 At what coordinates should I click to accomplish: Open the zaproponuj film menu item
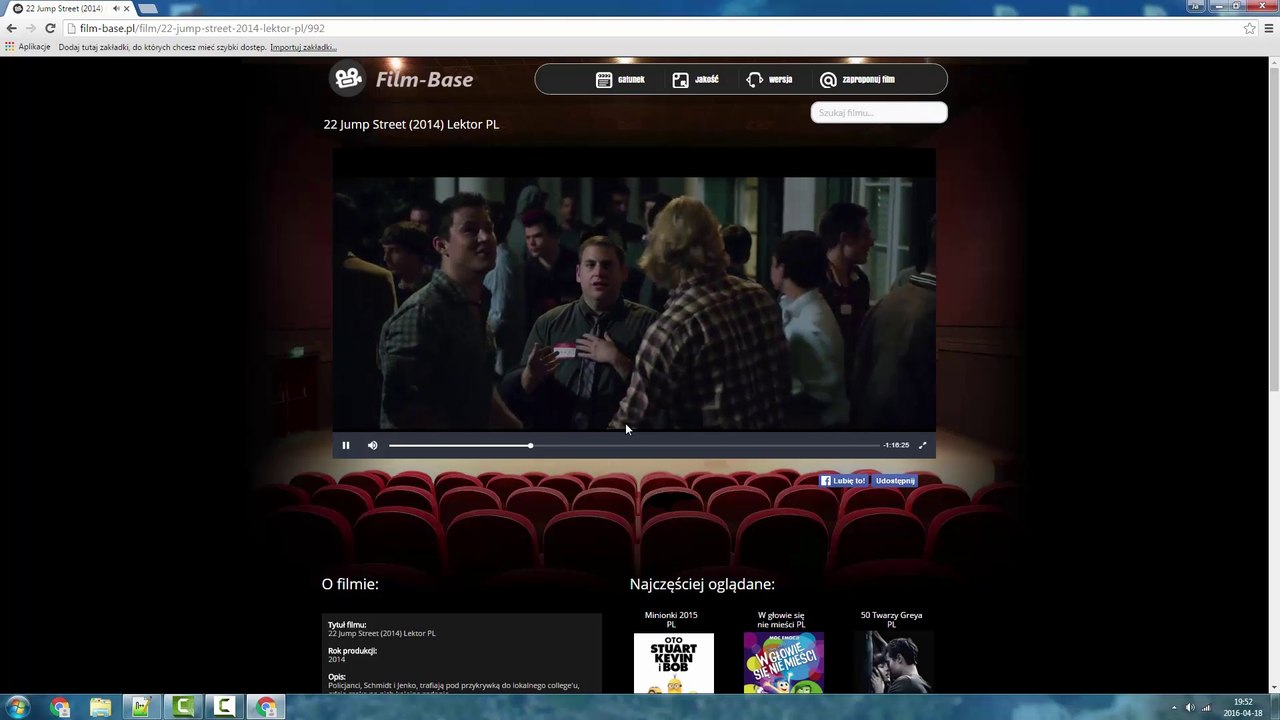point(857,79)
